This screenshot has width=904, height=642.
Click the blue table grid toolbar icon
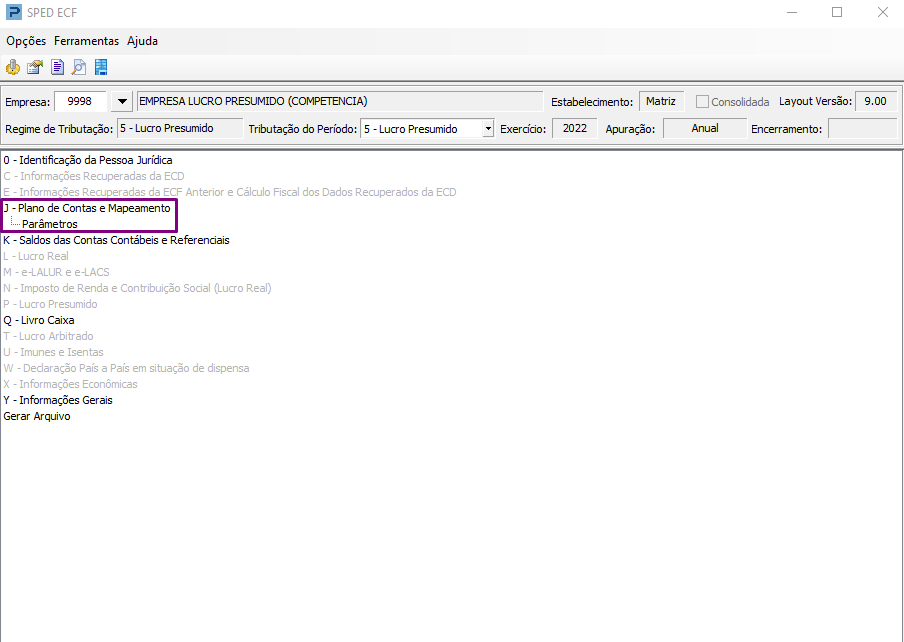(x=101, y=67)
